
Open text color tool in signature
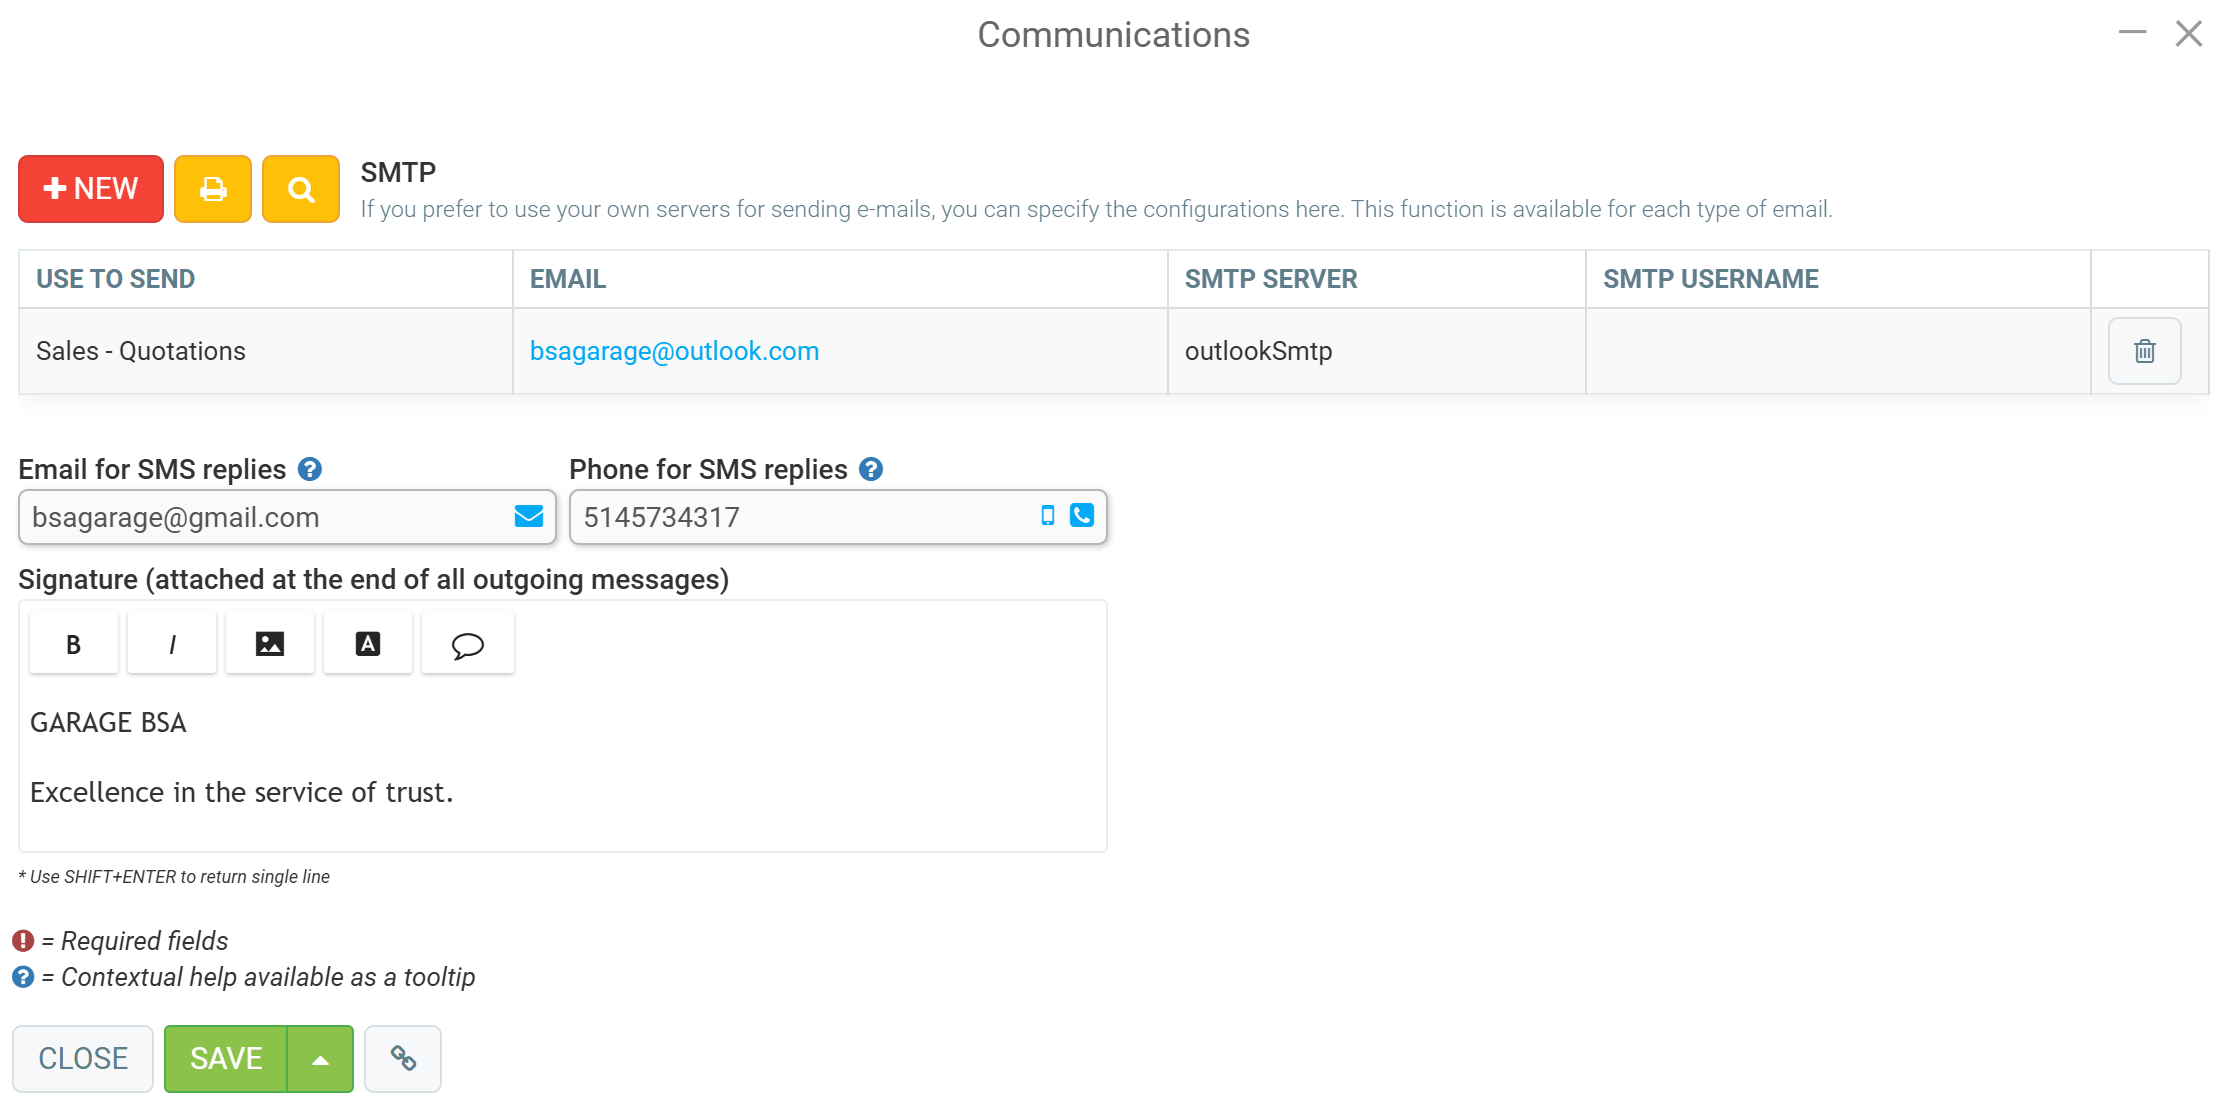tap(368, 644)
